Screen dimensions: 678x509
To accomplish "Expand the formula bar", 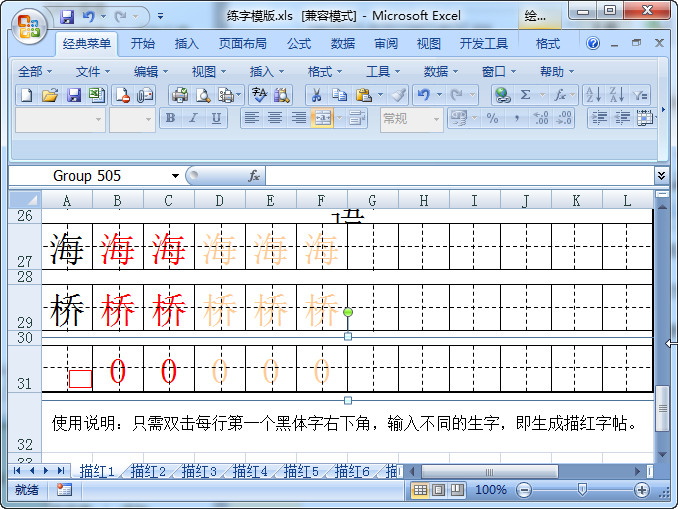I will [661, 175].
